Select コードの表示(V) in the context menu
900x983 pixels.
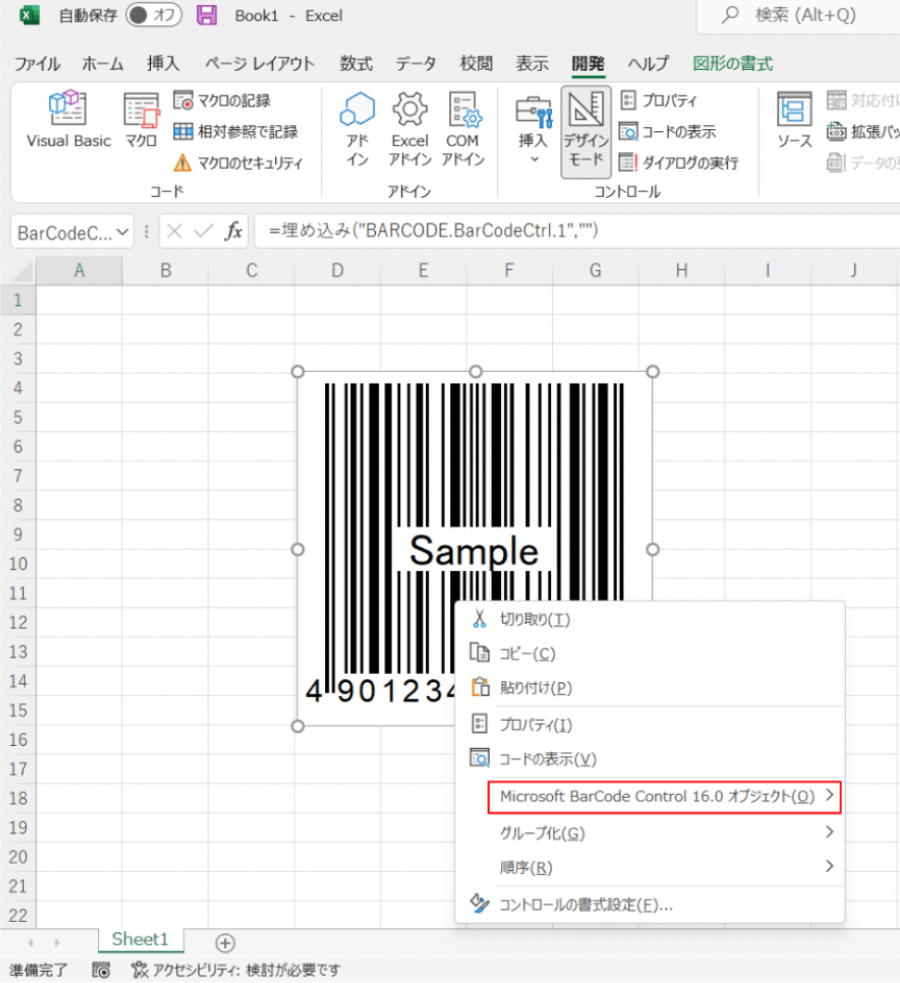click(650, 759)
